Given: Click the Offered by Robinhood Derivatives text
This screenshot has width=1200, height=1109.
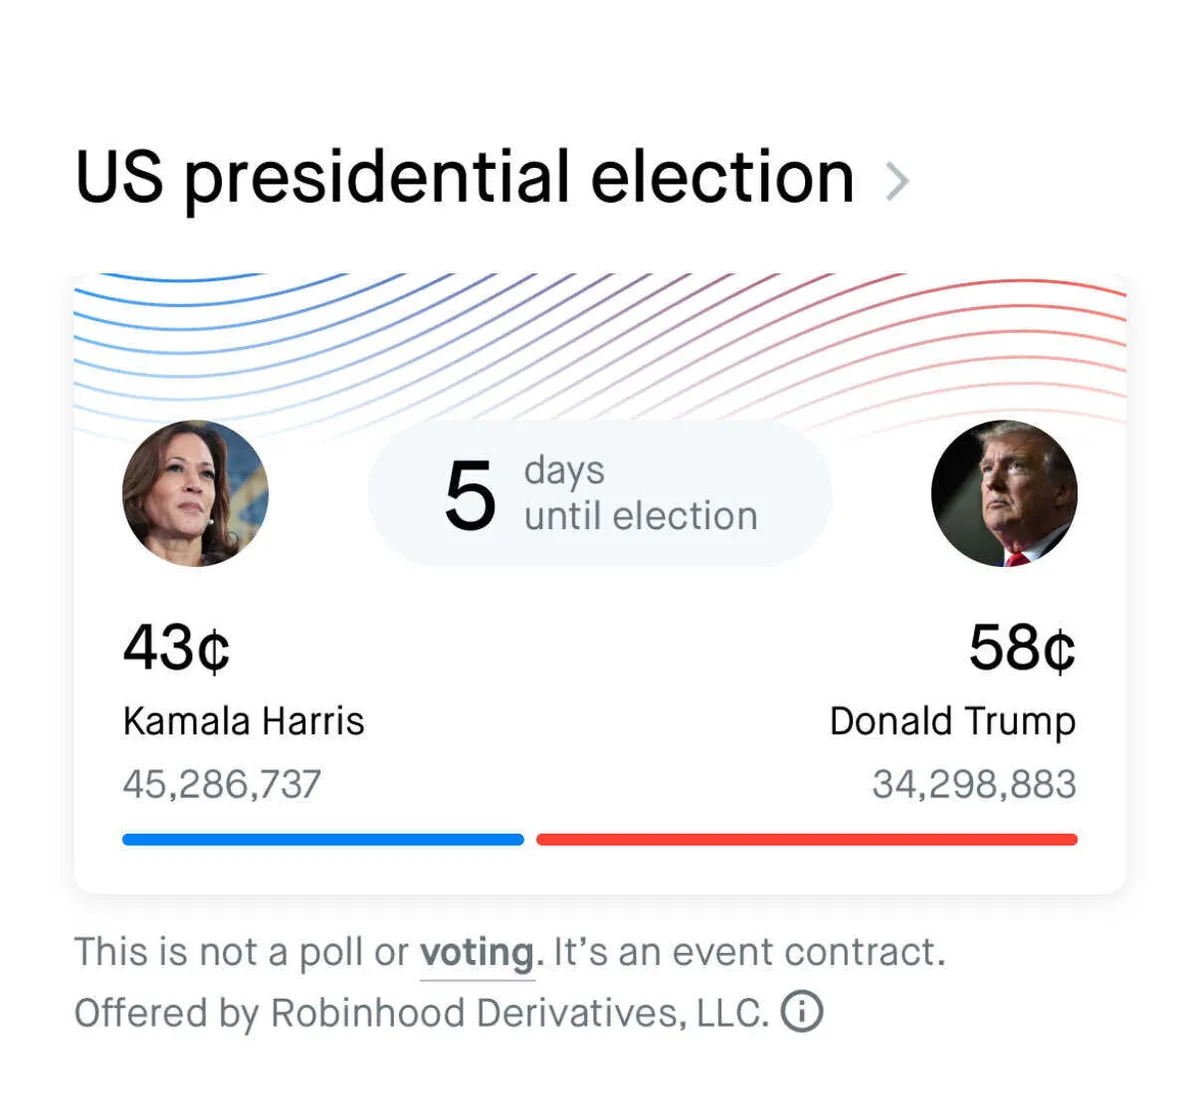Looking at the screenshot, I should (x=420, y=1013).
